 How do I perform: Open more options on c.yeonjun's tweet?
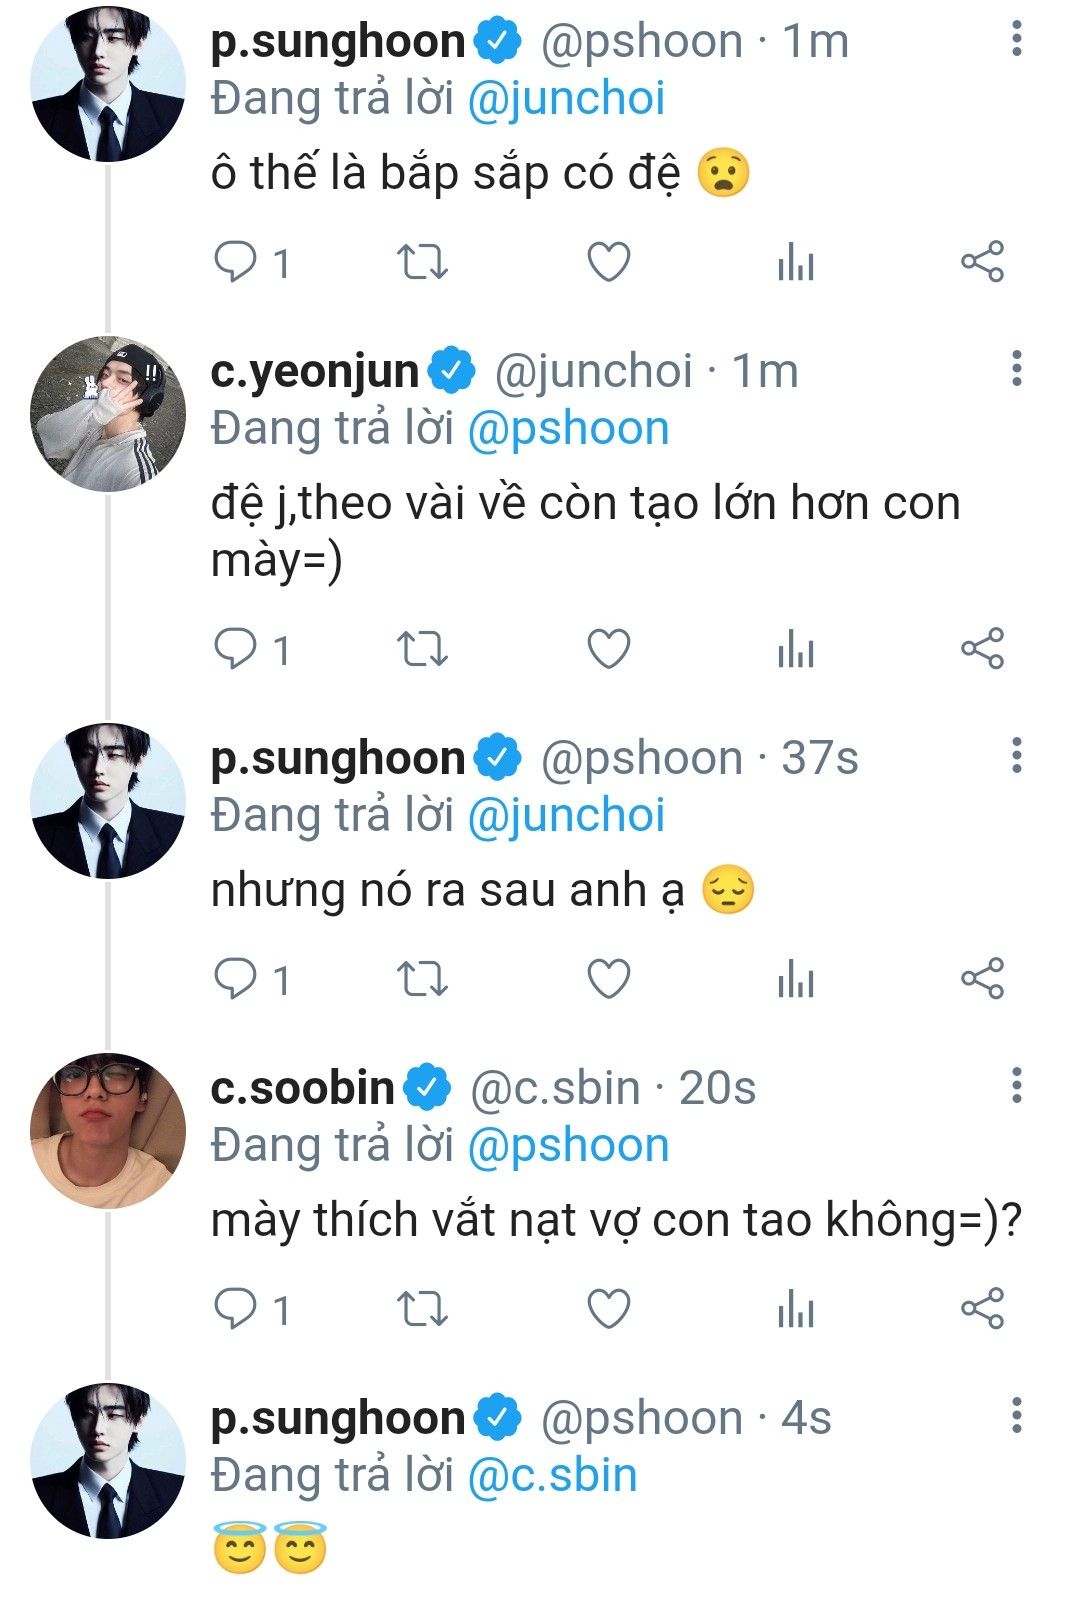[1016, 369]
